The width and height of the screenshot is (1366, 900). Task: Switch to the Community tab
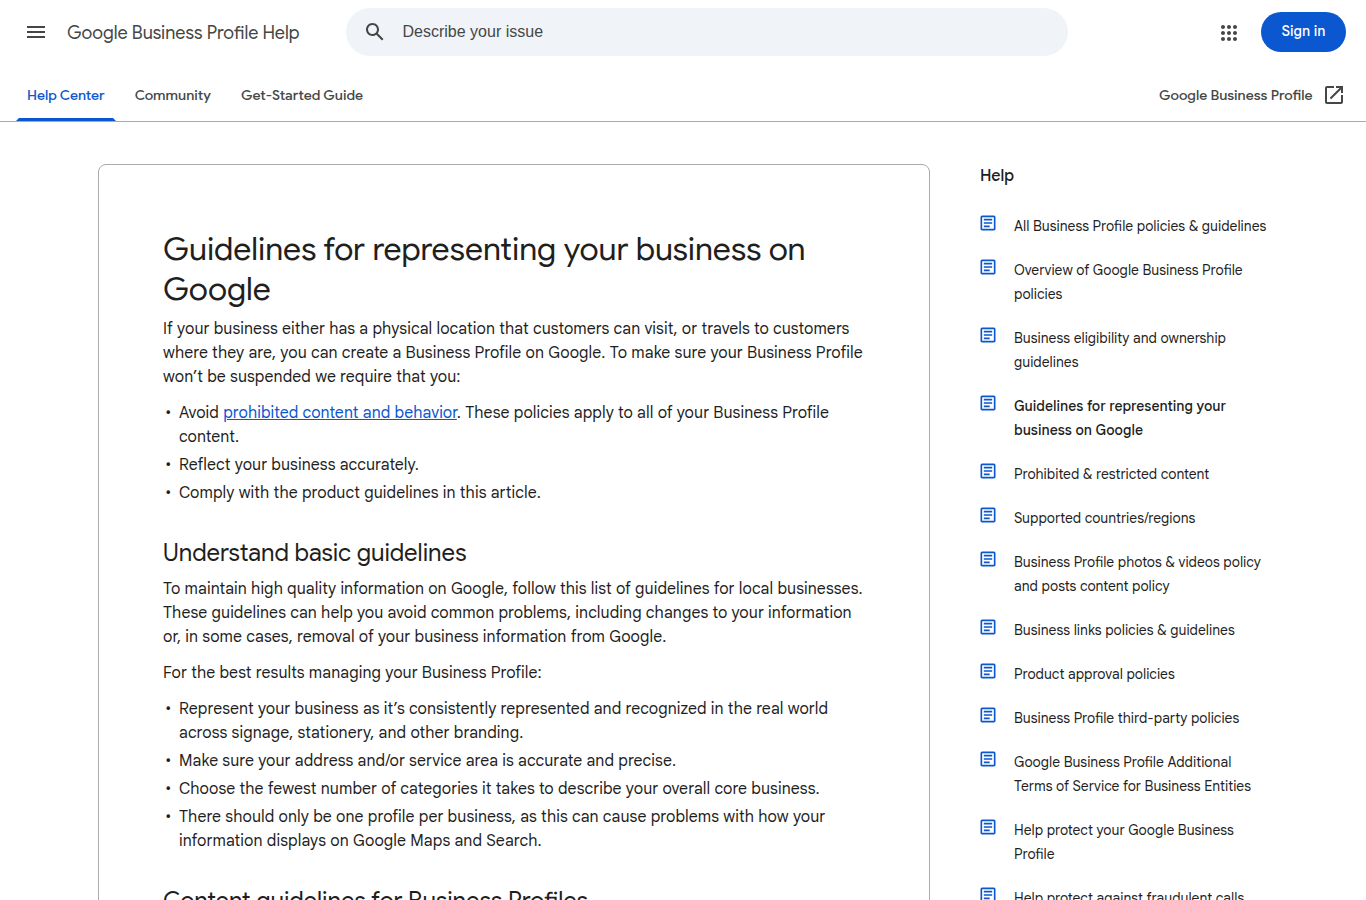pyautogui.click(x=173, y=96)
